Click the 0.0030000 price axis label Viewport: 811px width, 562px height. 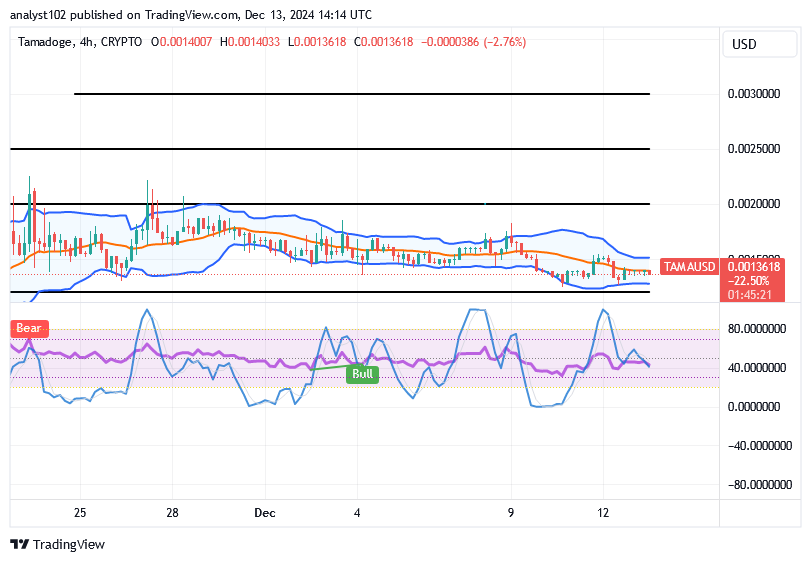click(x=754, y=94)
